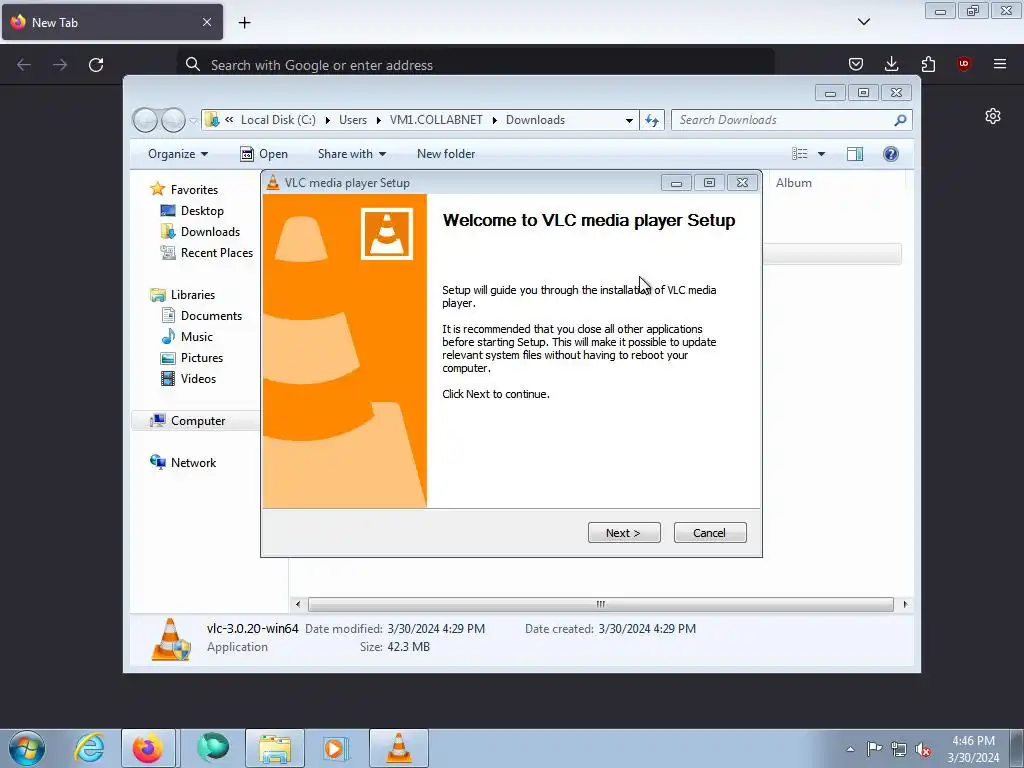
Task: Select Computer in navigation pane
Action: click(x=197, y=421)
